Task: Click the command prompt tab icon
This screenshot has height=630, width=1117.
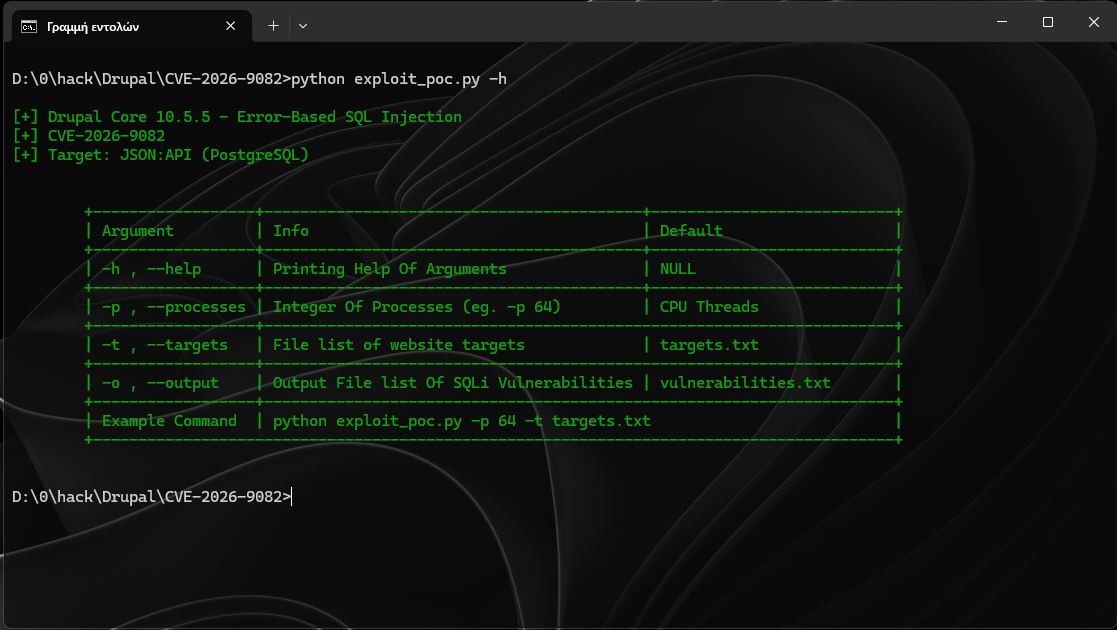Action: click(28, 26)
